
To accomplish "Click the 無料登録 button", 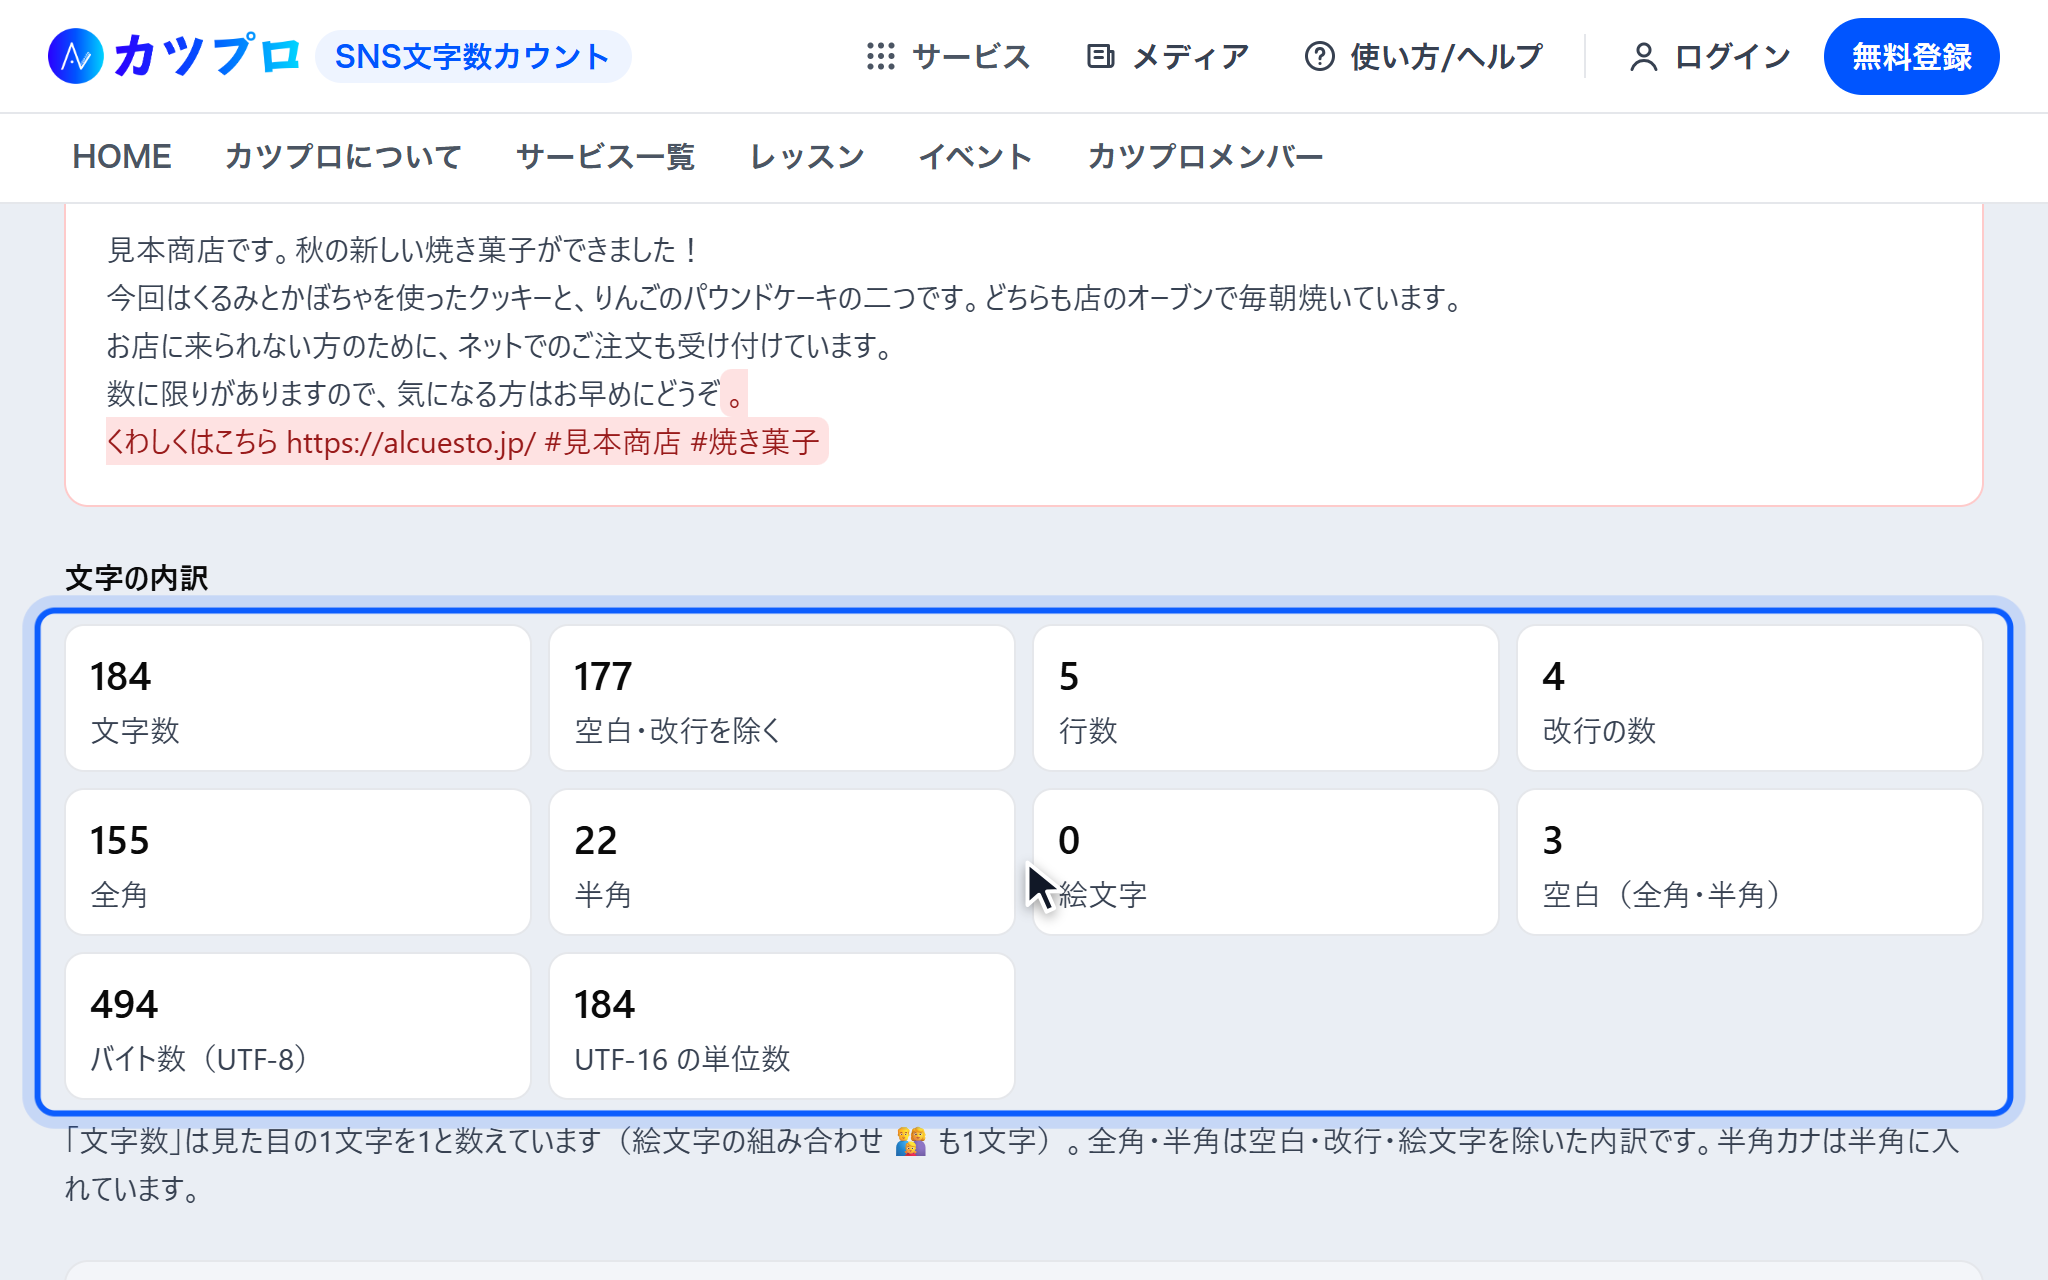I will (1911, 56).
